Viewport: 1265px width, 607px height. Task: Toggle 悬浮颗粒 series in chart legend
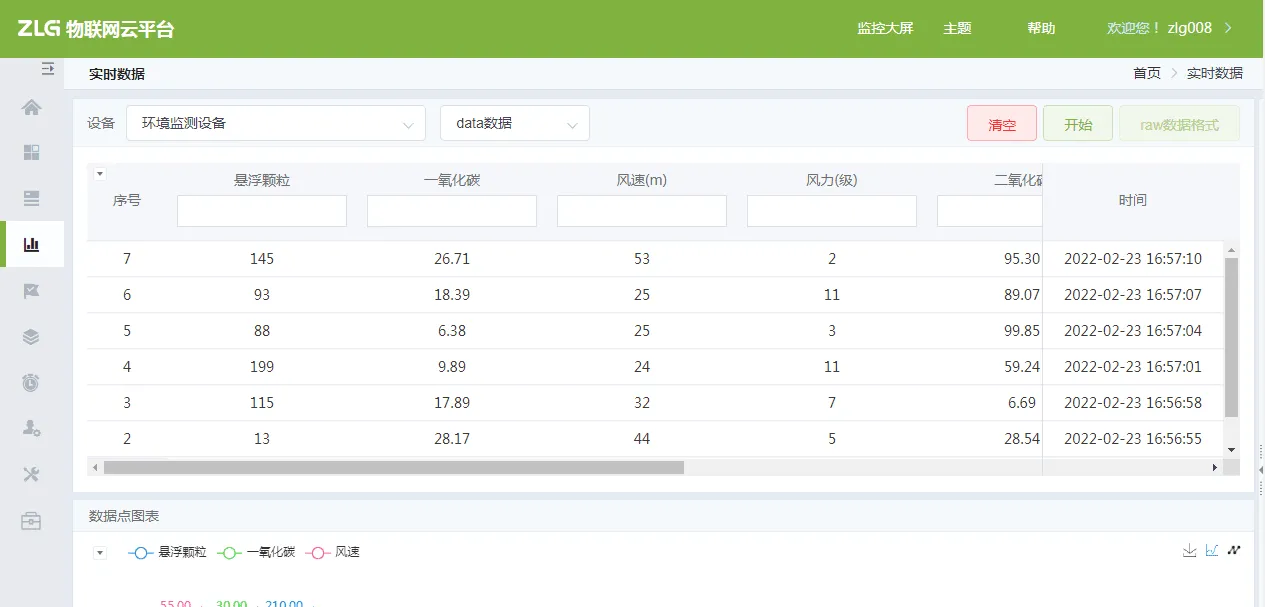coord(167,552)
